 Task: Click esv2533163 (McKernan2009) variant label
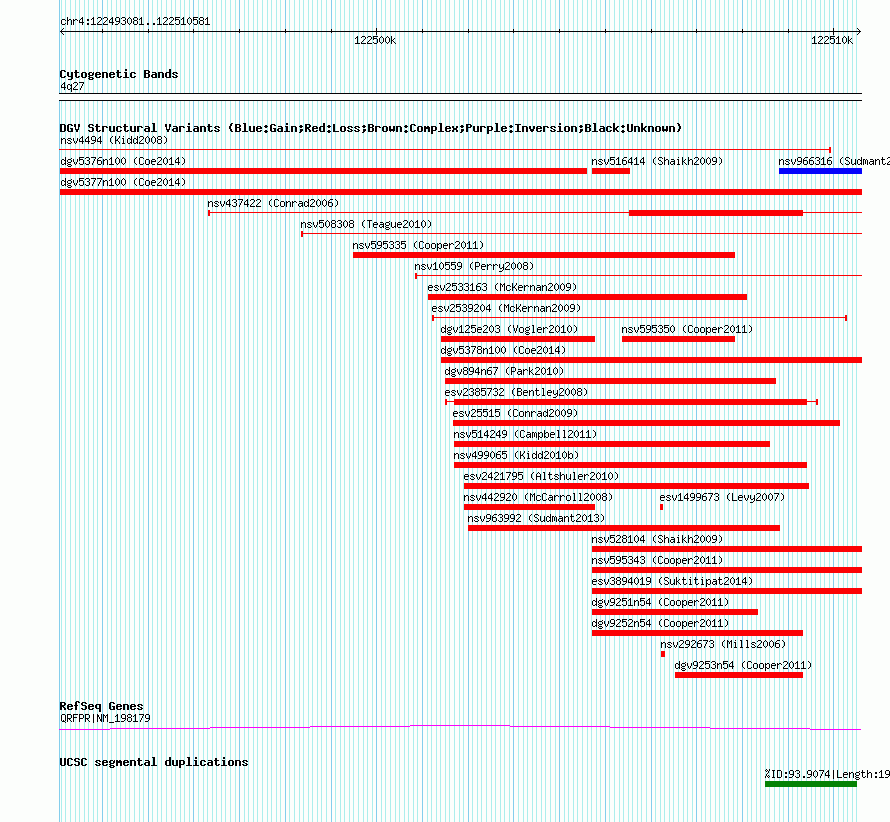click(502, 287)
